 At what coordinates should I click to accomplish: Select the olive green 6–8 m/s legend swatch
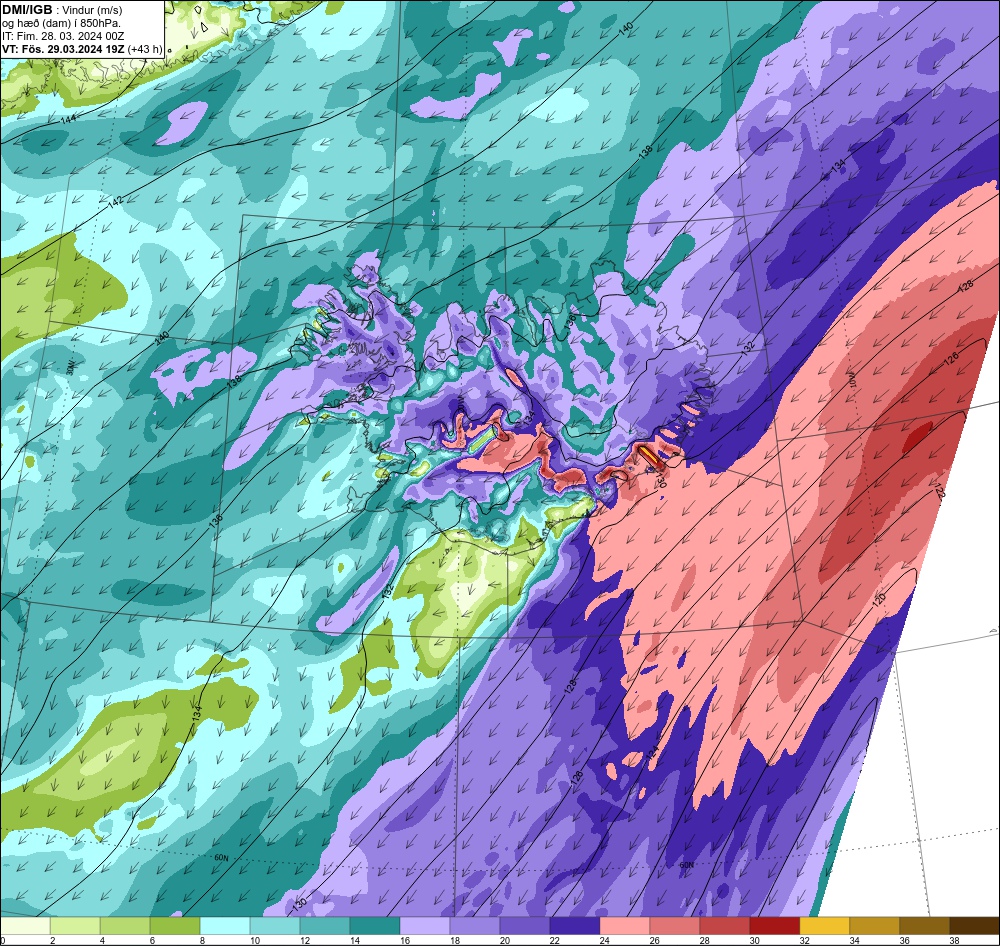(175, 925)
